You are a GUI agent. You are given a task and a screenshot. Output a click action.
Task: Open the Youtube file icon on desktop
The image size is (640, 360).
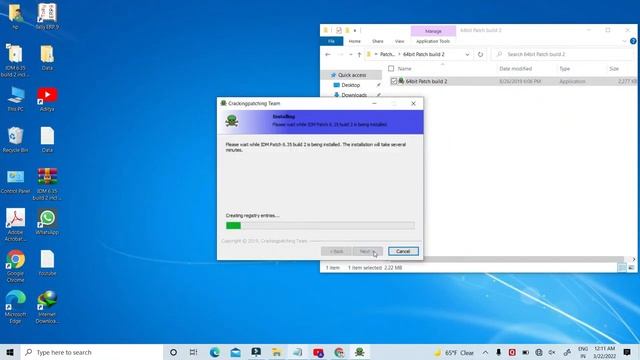pyautogui.click(x=47, y=263)
